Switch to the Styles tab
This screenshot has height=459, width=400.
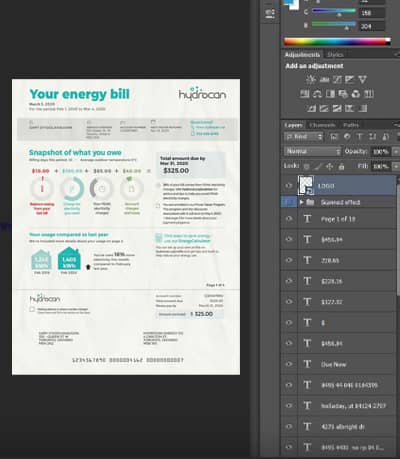[x=335, y=55]
